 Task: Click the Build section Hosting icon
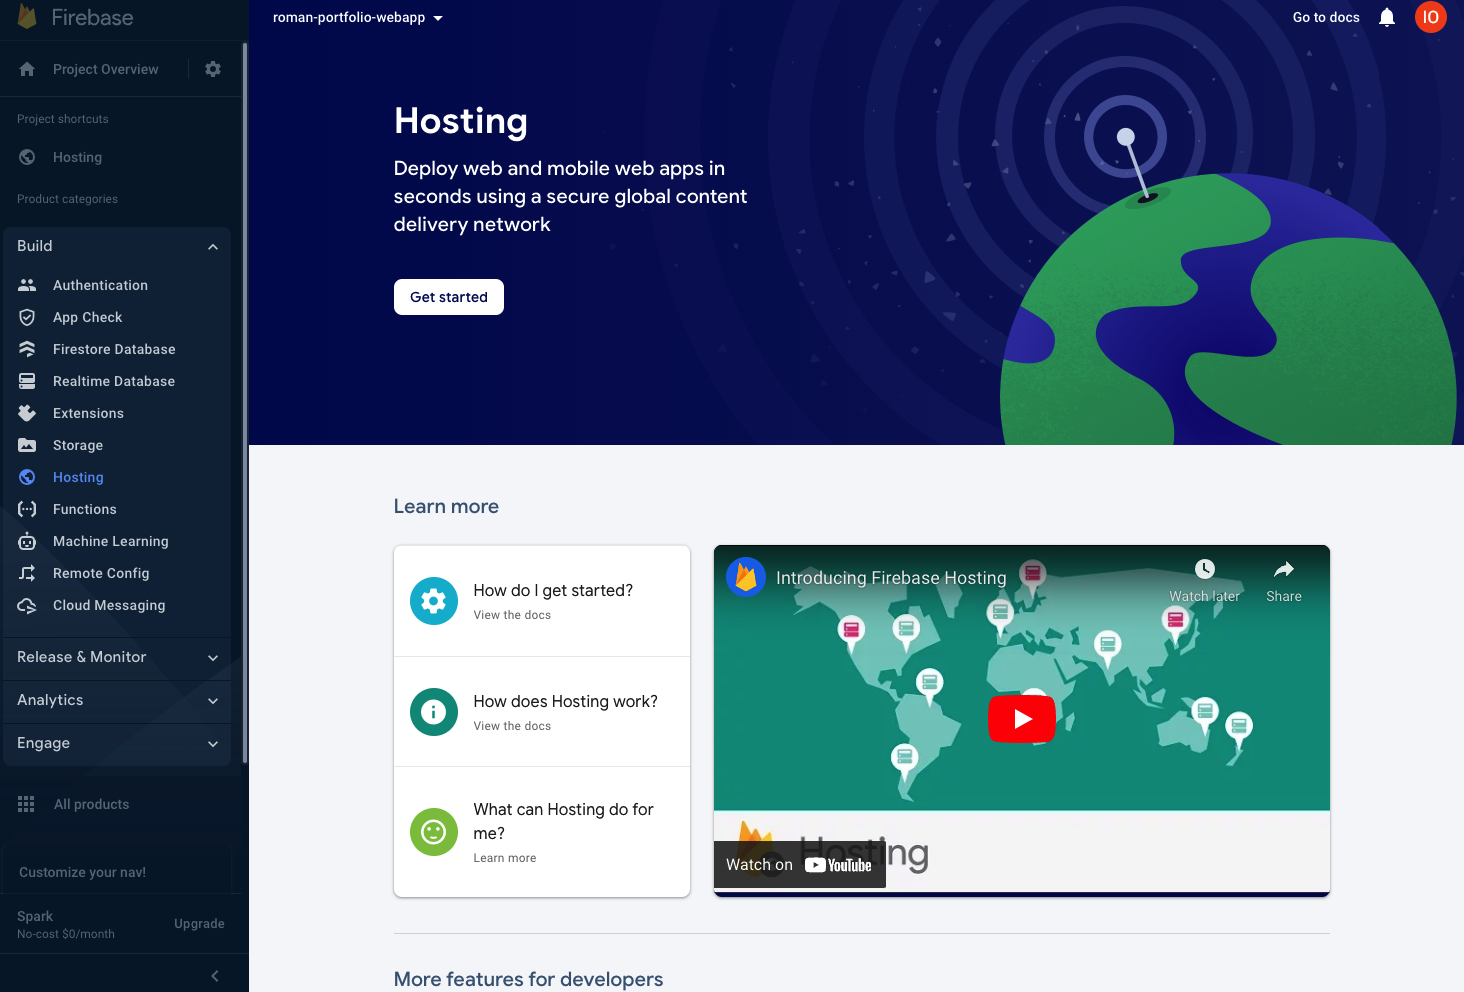[x=27, y=477]
